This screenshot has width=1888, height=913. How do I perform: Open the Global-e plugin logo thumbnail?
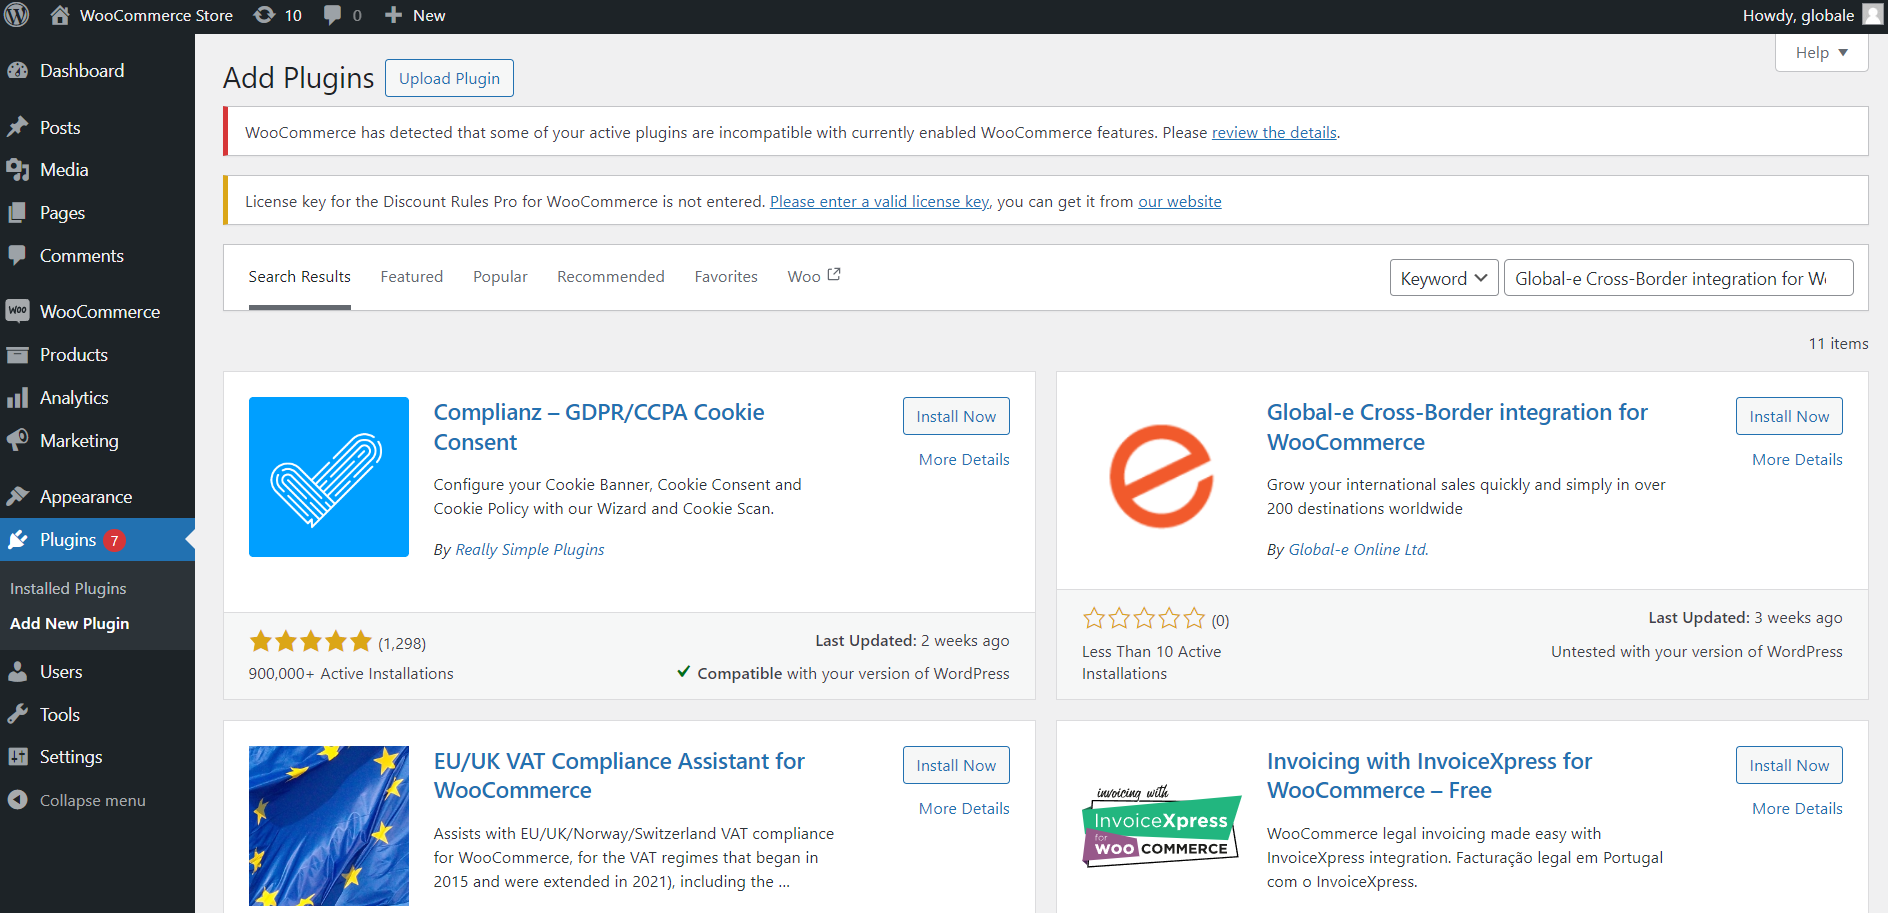tap(1162, 477)
